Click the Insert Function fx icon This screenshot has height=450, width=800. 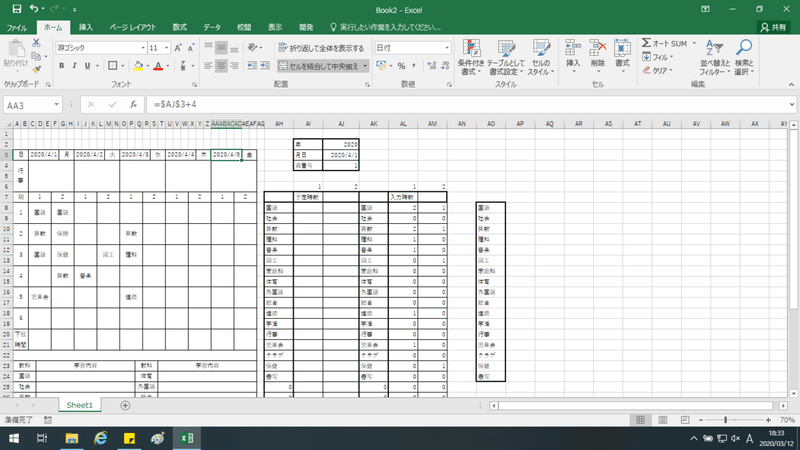coord(133,104)
